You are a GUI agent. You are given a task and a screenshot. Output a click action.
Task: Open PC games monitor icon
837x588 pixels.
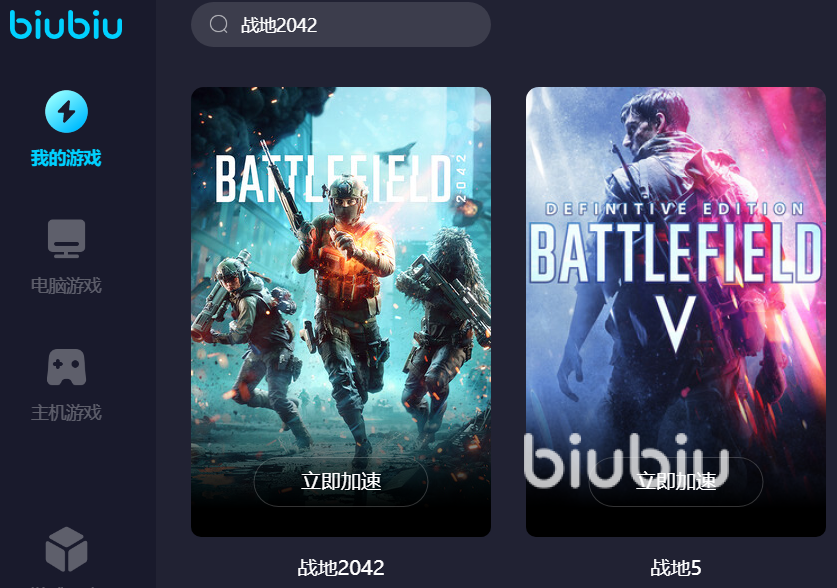(66, 239)
